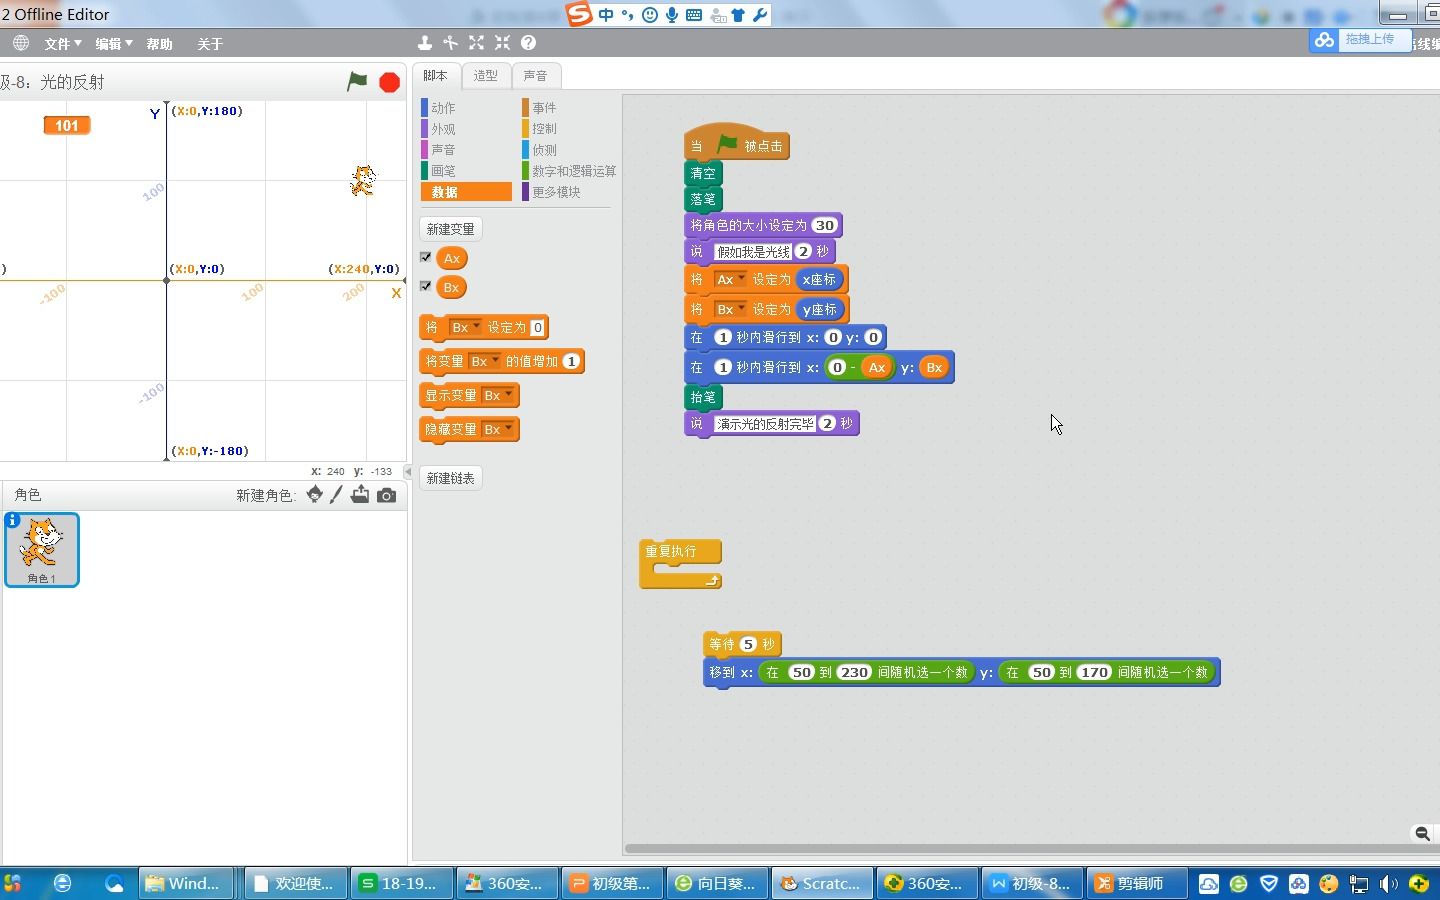The height and width of the screenshot is (900, 1440).
Task: Click the 拖拽上传 upload button
Action: click(x=1360, y=40)
